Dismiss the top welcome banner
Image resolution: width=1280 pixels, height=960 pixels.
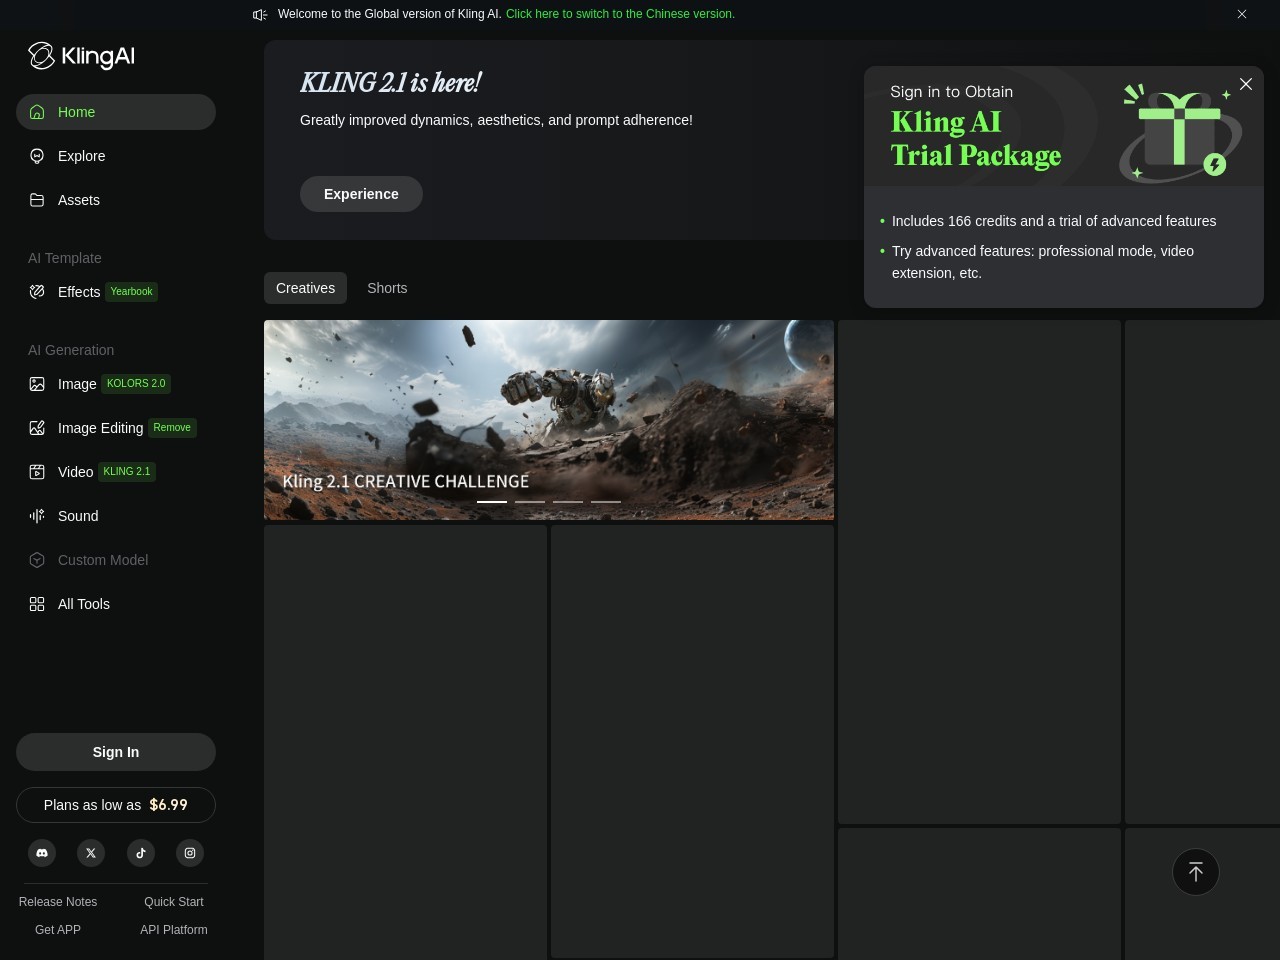pyautogui.click(x=1242, y=14)
